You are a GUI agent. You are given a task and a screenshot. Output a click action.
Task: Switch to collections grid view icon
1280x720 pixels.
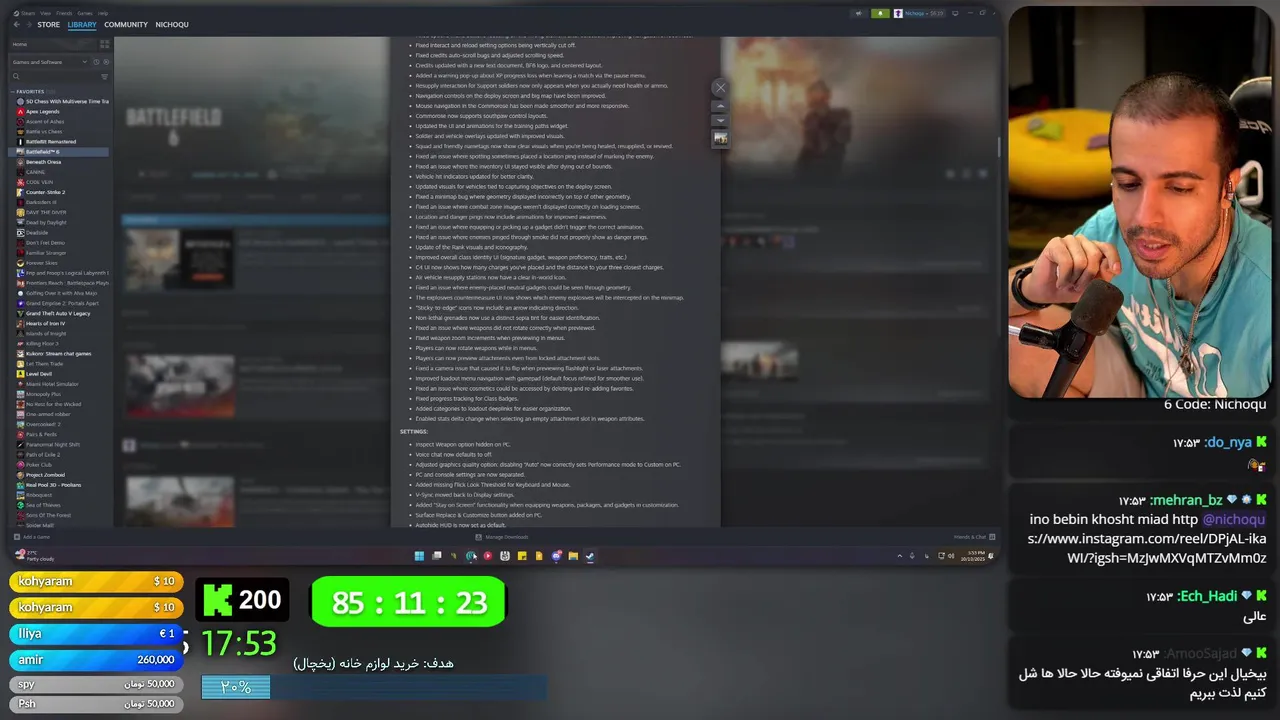[104, 44]
